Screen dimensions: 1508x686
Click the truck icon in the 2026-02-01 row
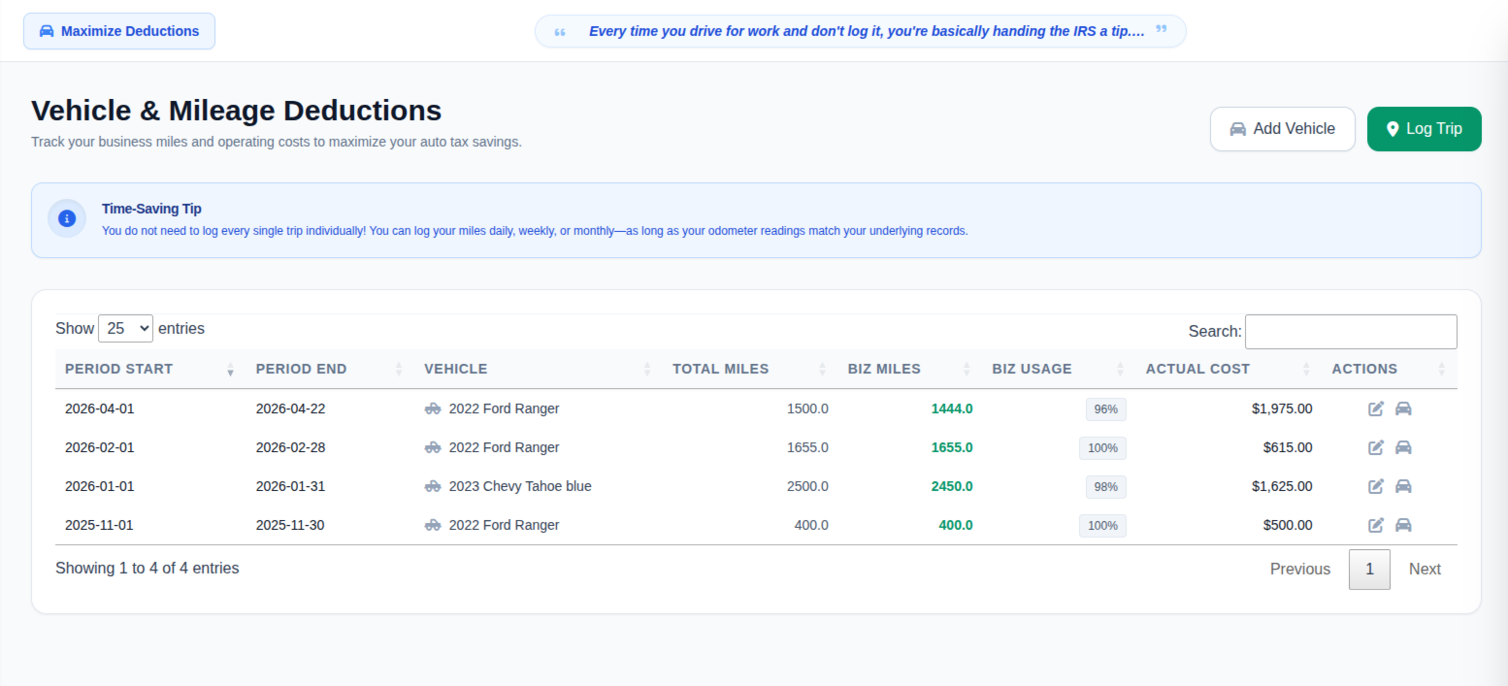[433, 447]
